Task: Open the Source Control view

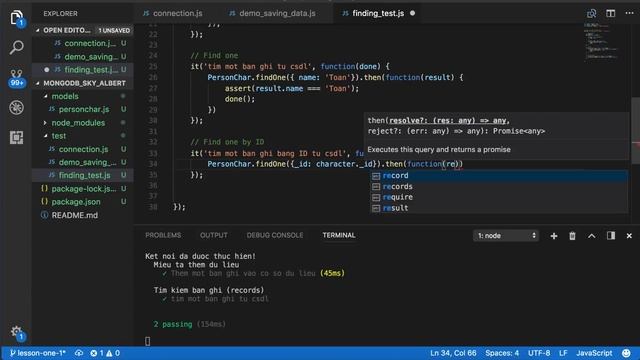Action: click(16, 78)
